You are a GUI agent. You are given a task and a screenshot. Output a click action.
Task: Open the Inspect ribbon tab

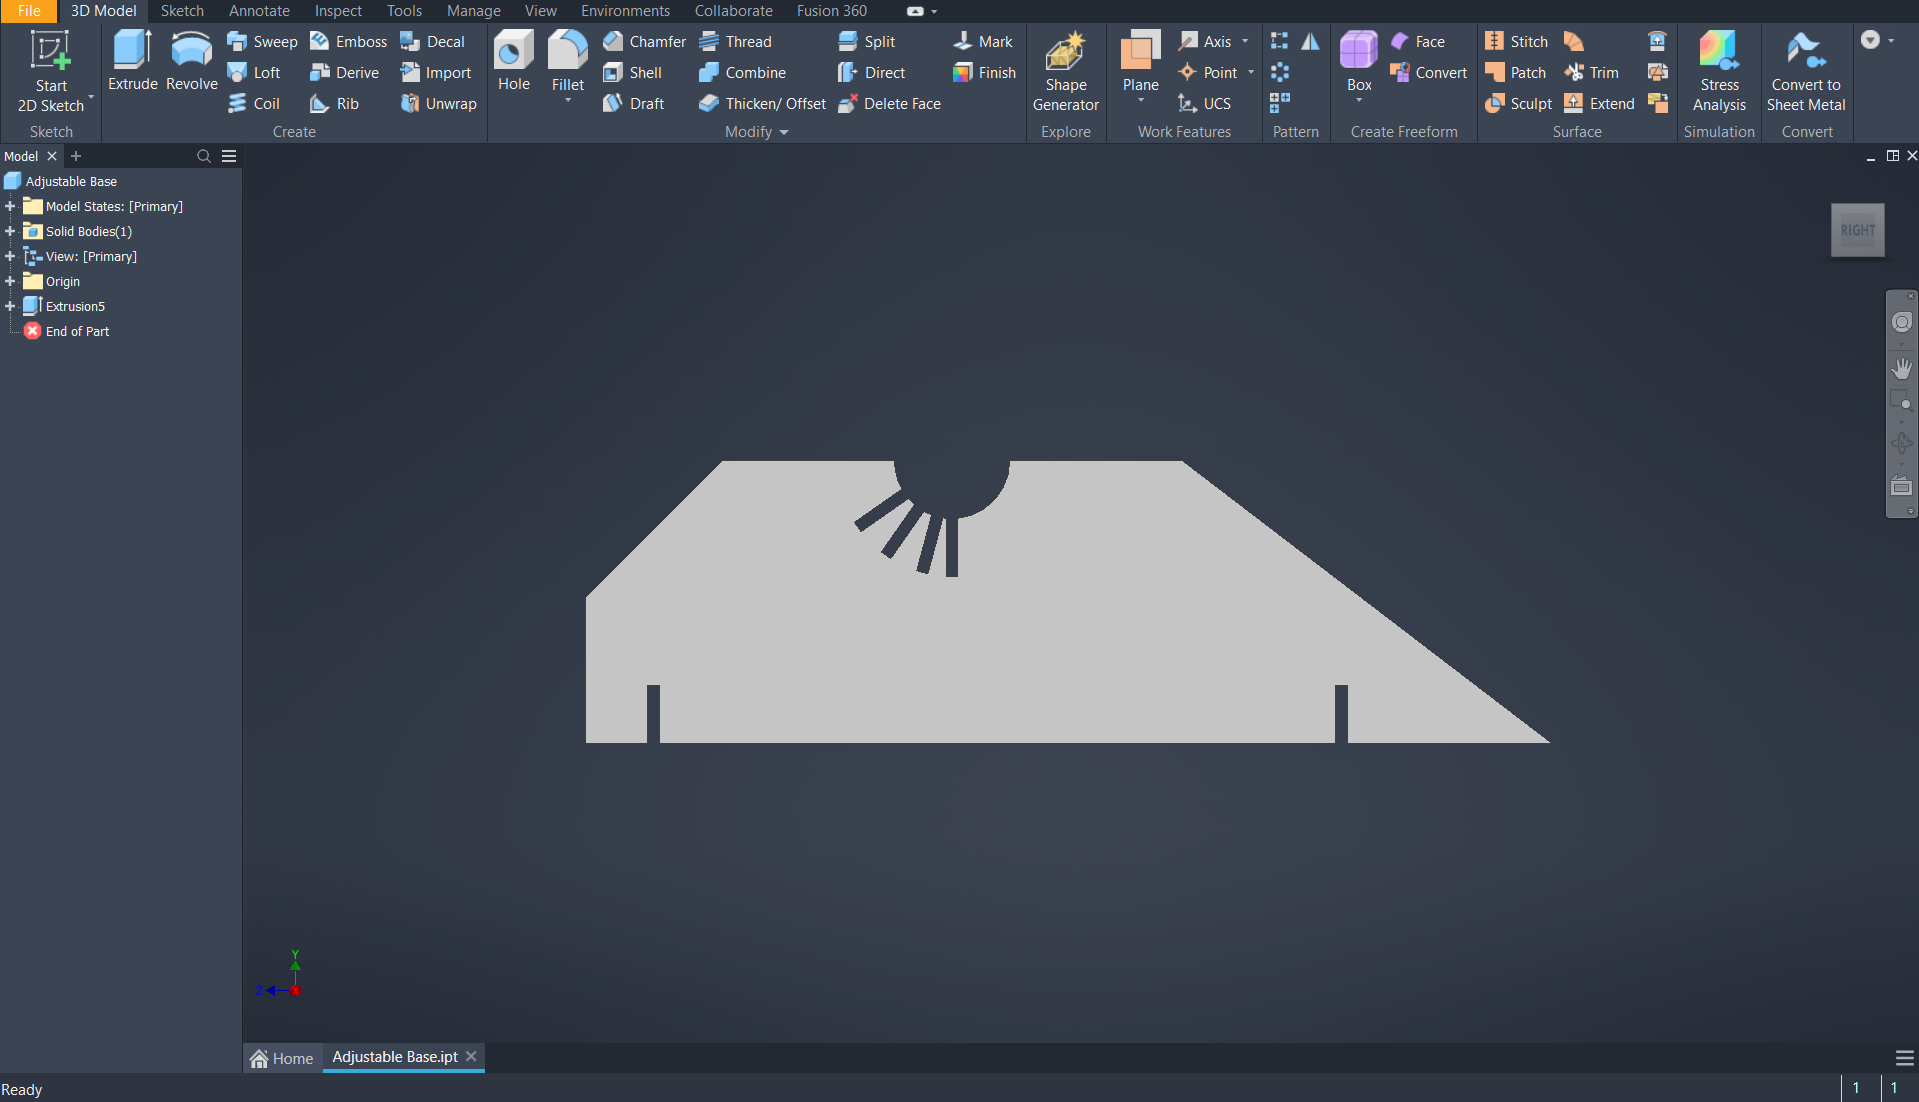[338, 11]
